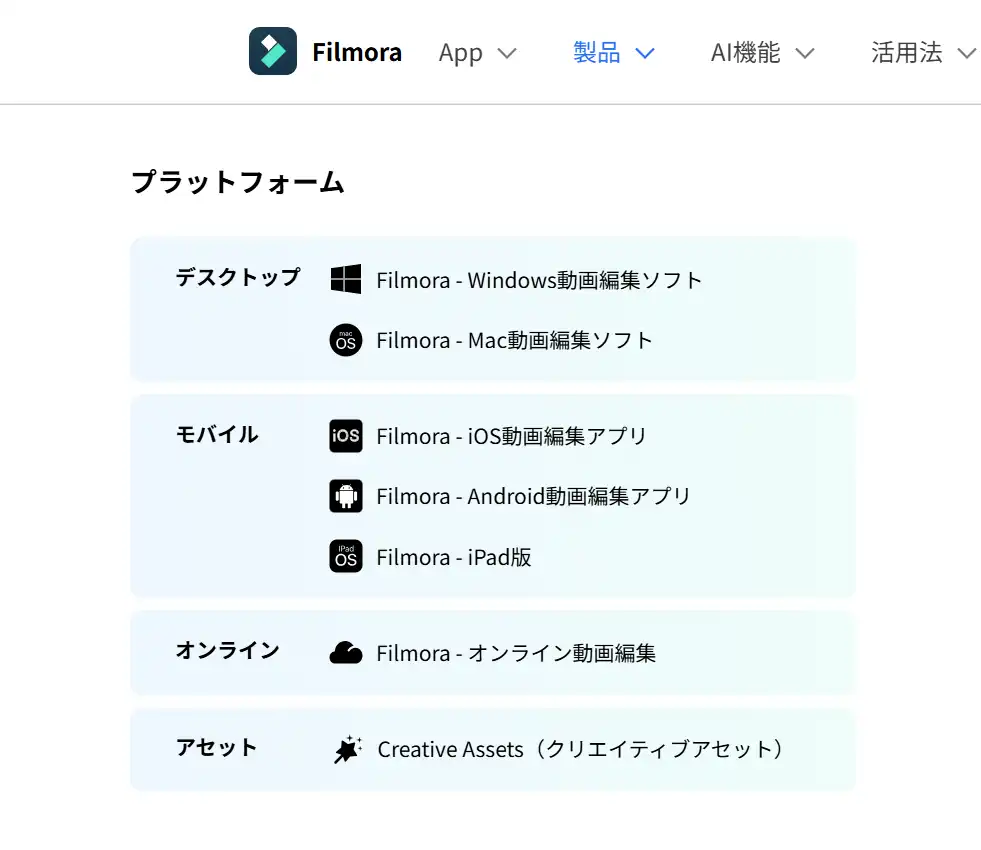The width and height of the screenshot is (981, 850).
Task: Open Filmora - Windows動画編集ソフト link
Action: (539, 280)
